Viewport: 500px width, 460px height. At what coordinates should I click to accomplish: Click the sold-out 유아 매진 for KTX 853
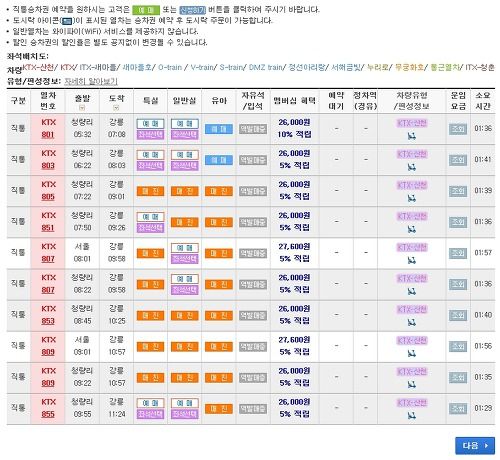click(219, 315)
